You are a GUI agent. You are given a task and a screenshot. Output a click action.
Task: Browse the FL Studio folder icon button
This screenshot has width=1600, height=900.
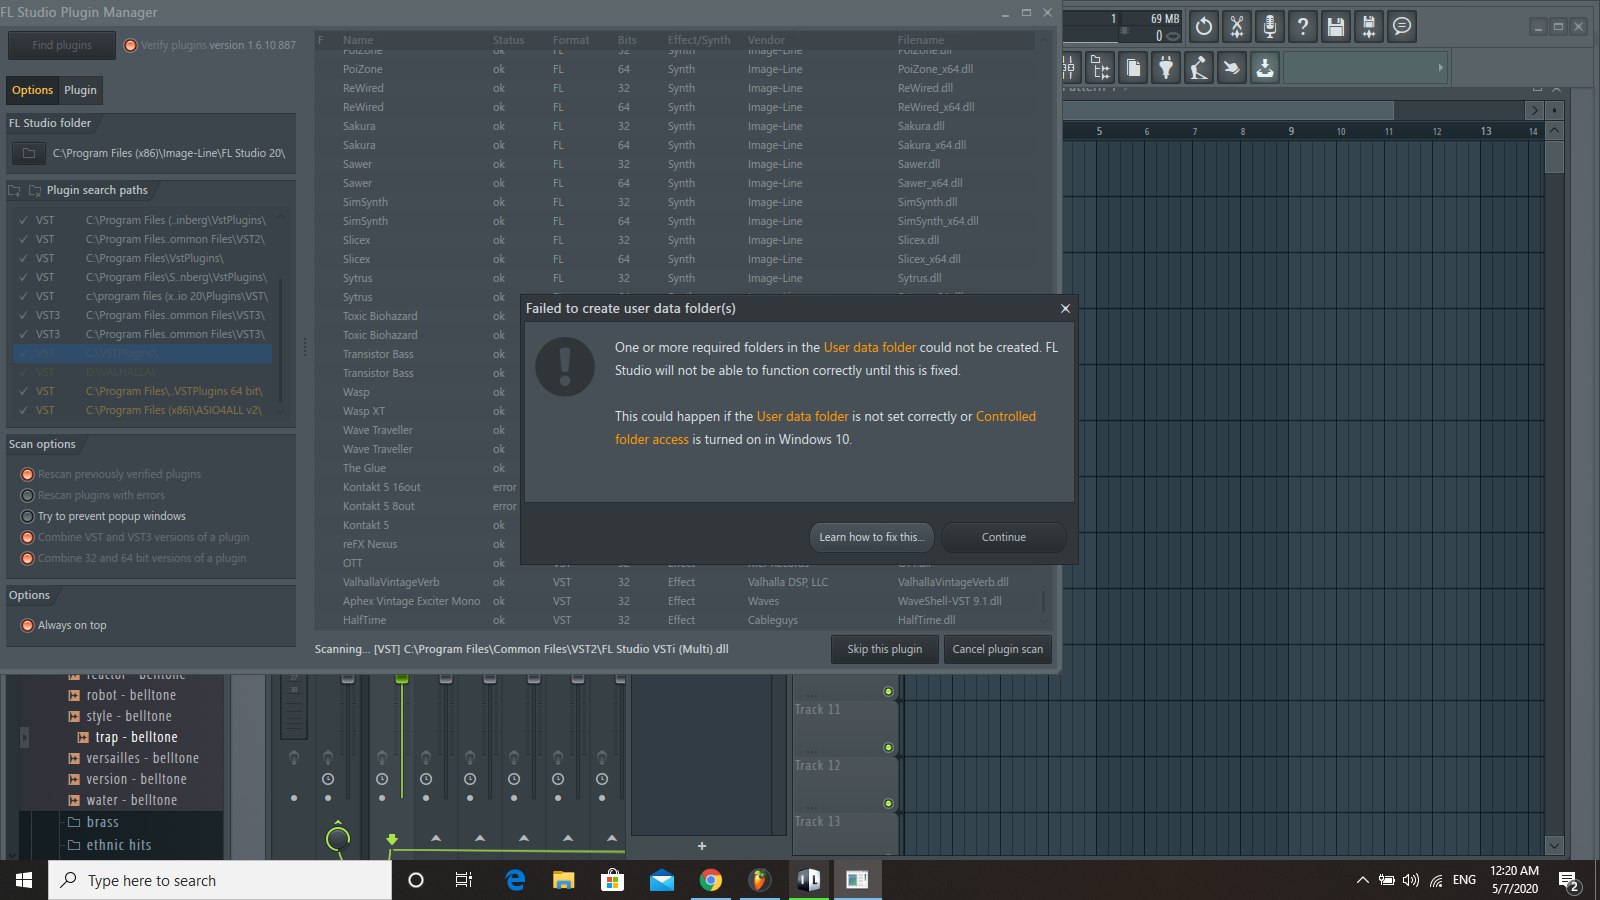pos(29,153)
